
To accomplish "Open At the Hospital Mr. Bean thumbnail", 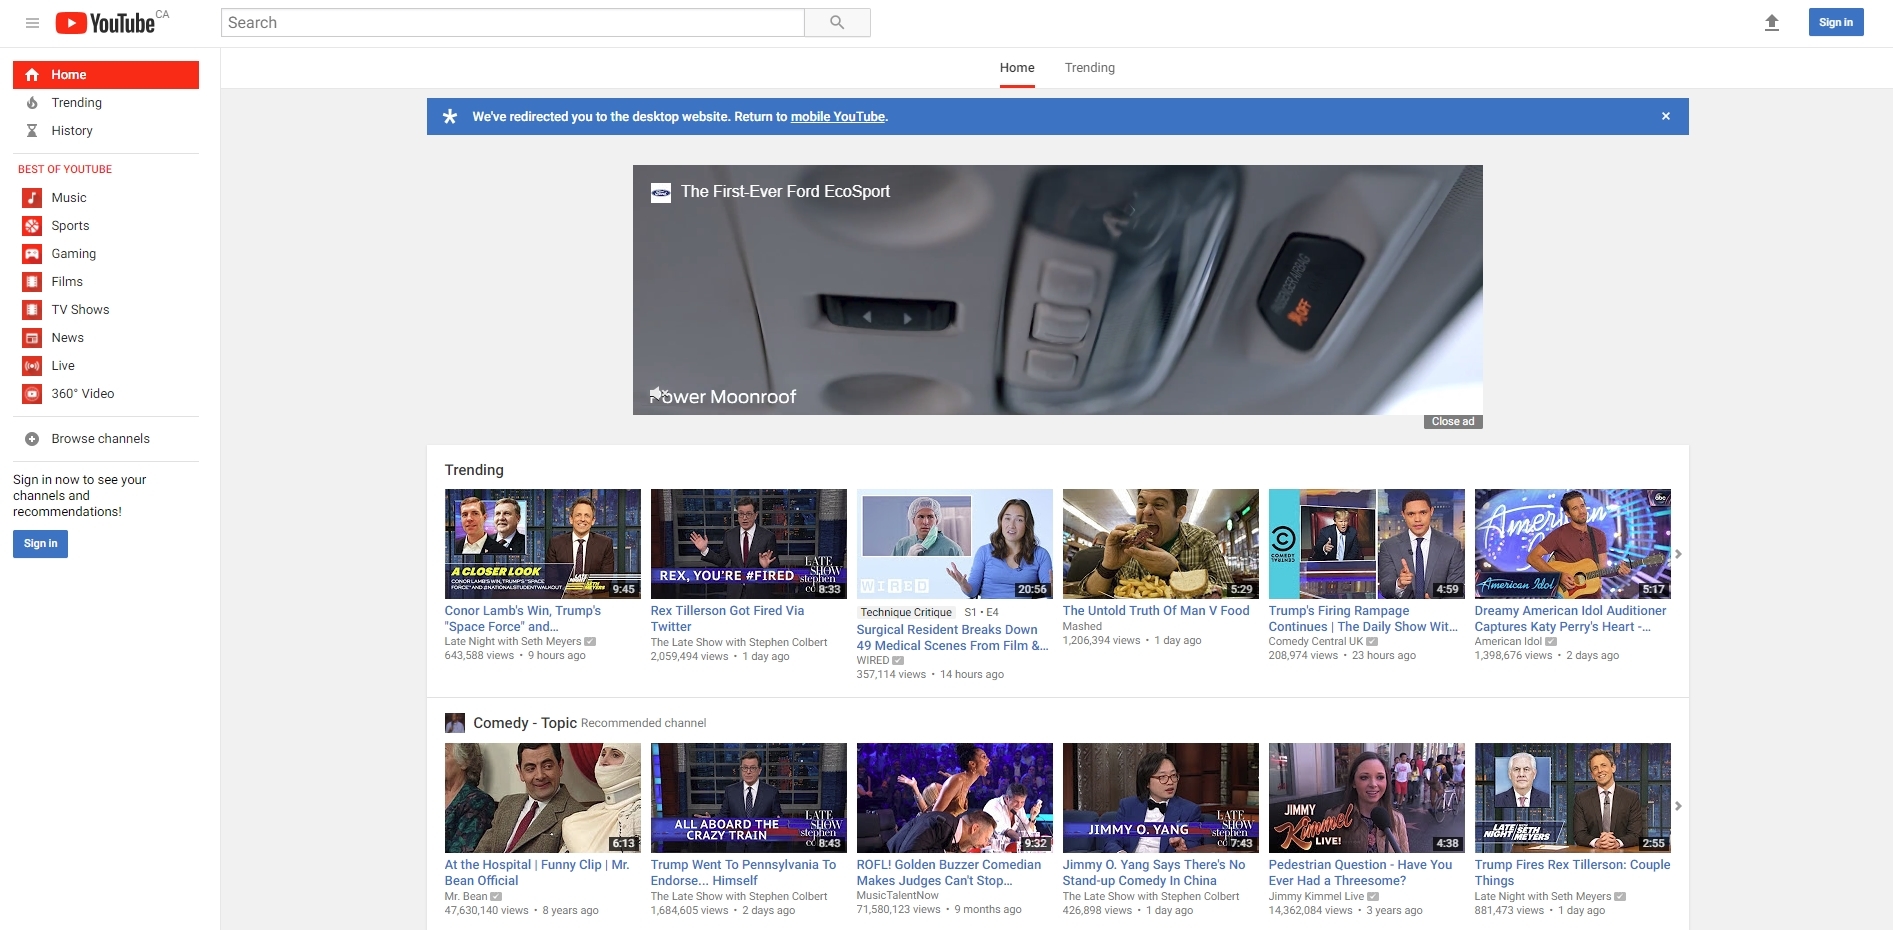I will [x=543, y=798].
